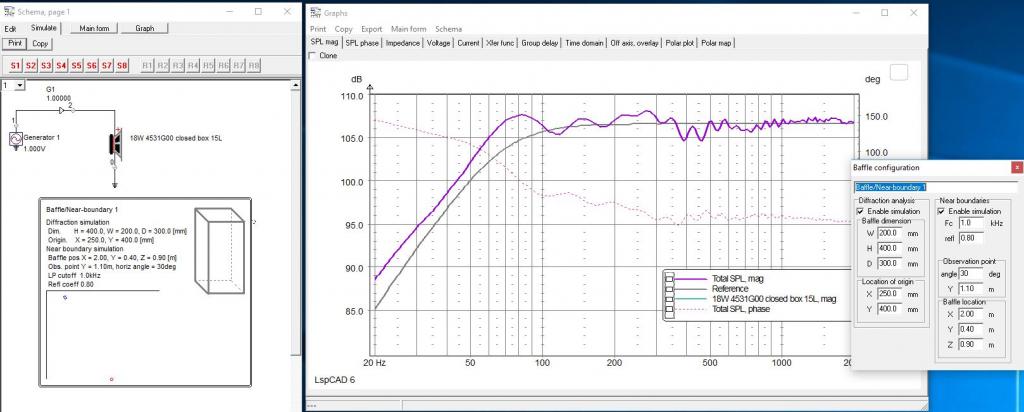
Task: Click the baffle H dimension field
Action: click(888, 248)
